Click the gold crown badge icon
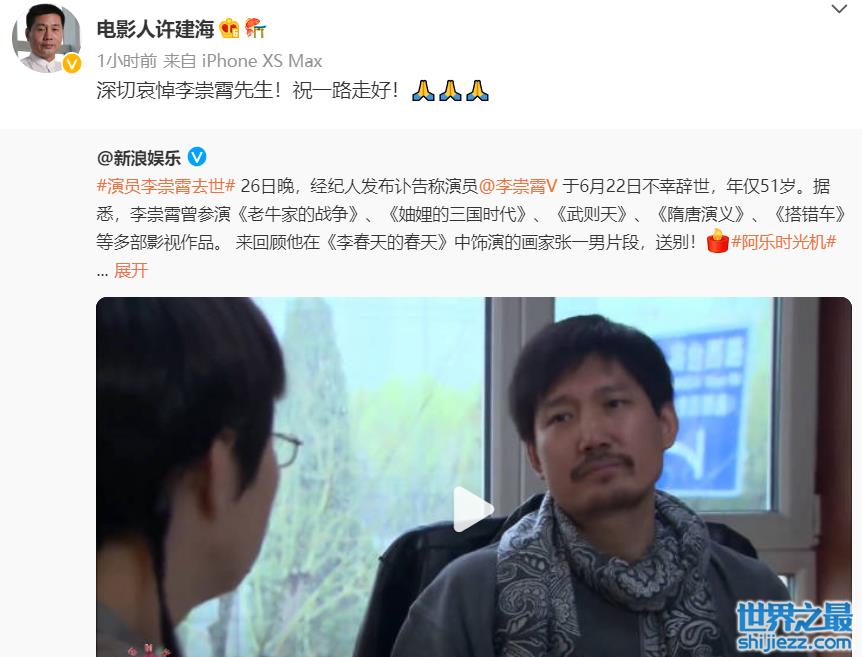The image size is (862, 657). pos(229,28)
